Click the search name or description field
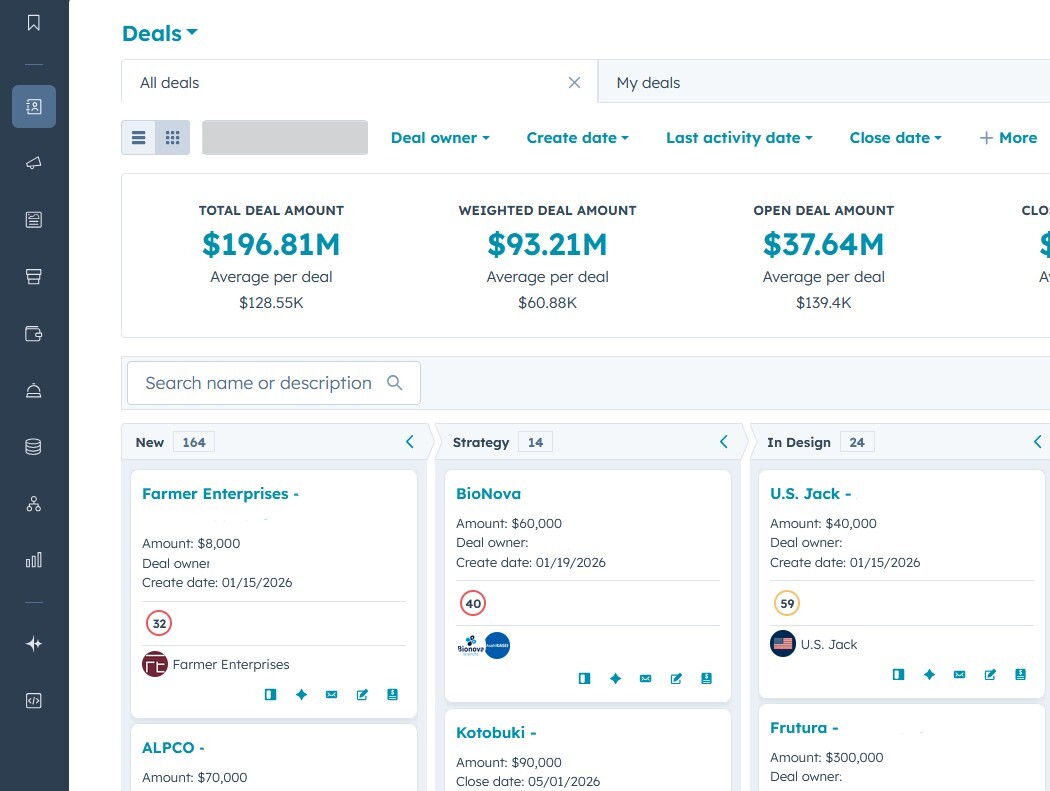1050x791 pixels. pyautogui.click(x=259, y=383)
